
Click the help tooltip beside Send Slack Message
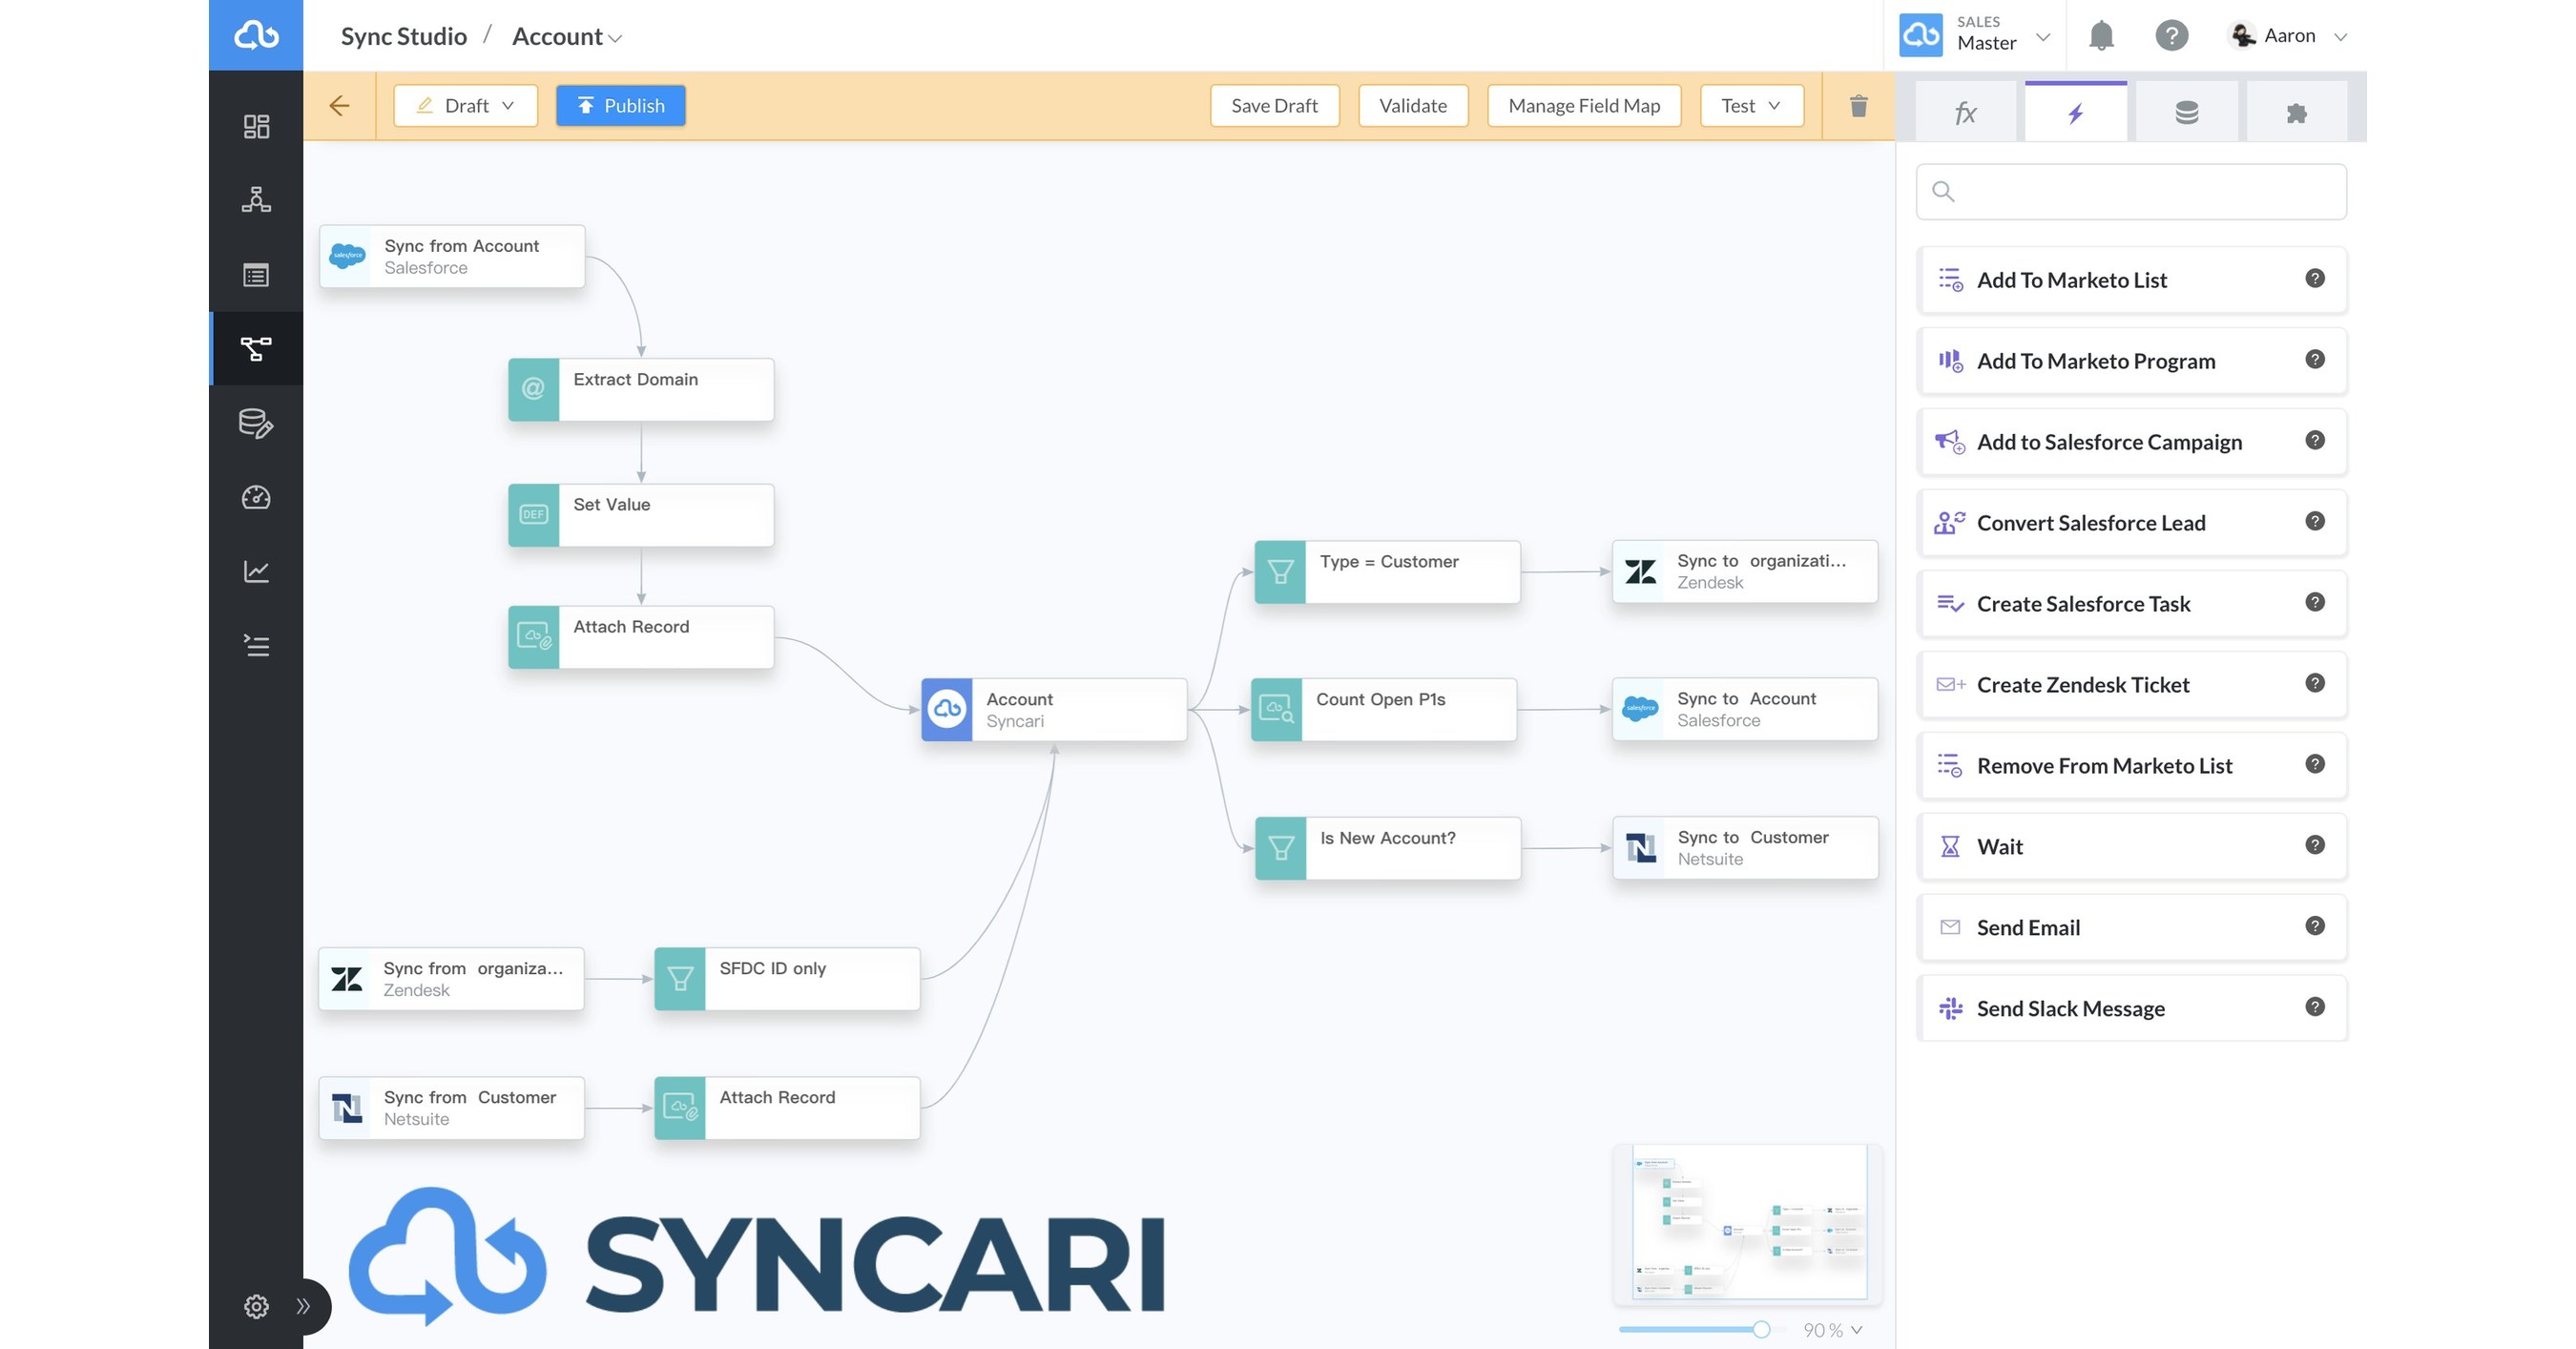point(2315,1007)
